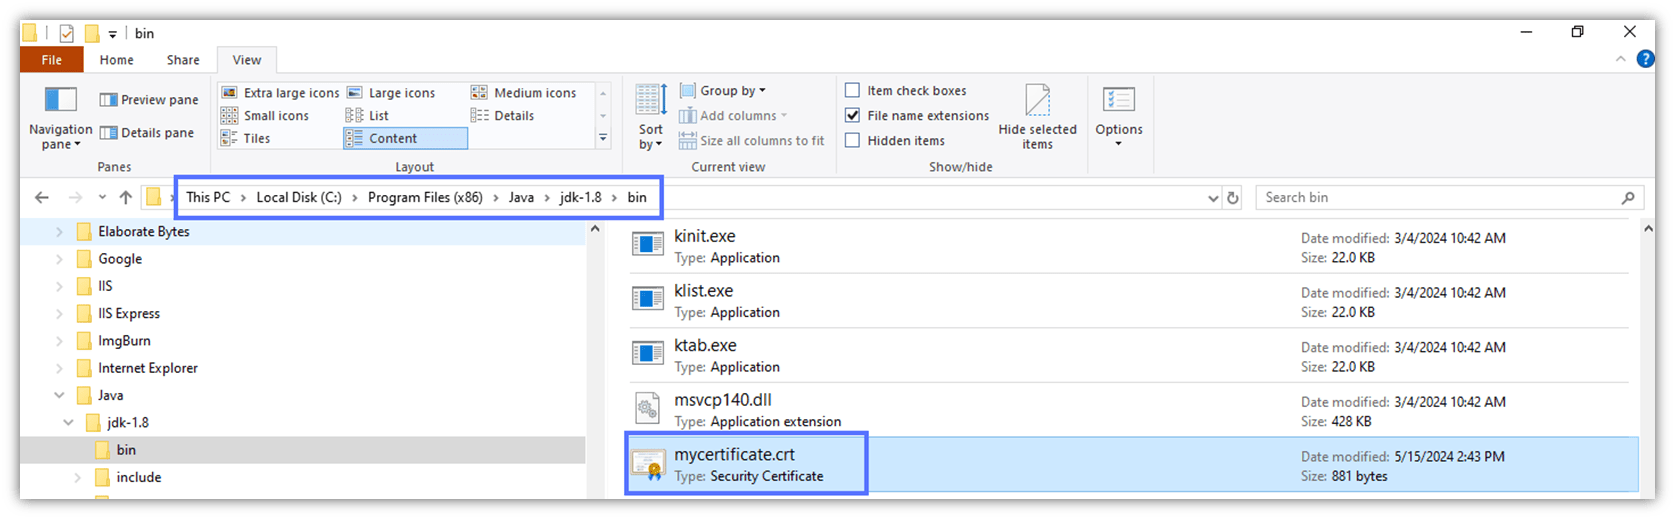This screenshot has width=1675, height=519.
Task: Open the Navigation pane dropdown
Action: (60, 119)
